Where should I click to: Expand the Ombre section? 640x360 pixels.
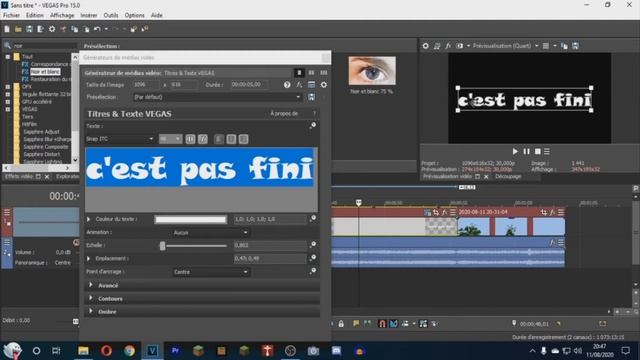coord(91,311)
